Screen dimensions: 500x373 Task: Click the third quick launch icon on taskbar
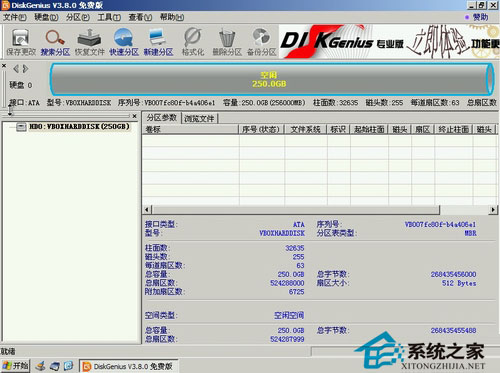(x=69, y=366)
